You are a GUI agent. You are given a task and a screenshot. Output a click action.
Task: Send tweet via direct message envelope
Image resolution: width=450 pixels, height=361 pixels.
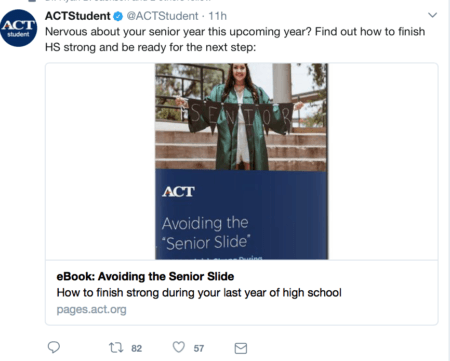[x=241, y=348]
